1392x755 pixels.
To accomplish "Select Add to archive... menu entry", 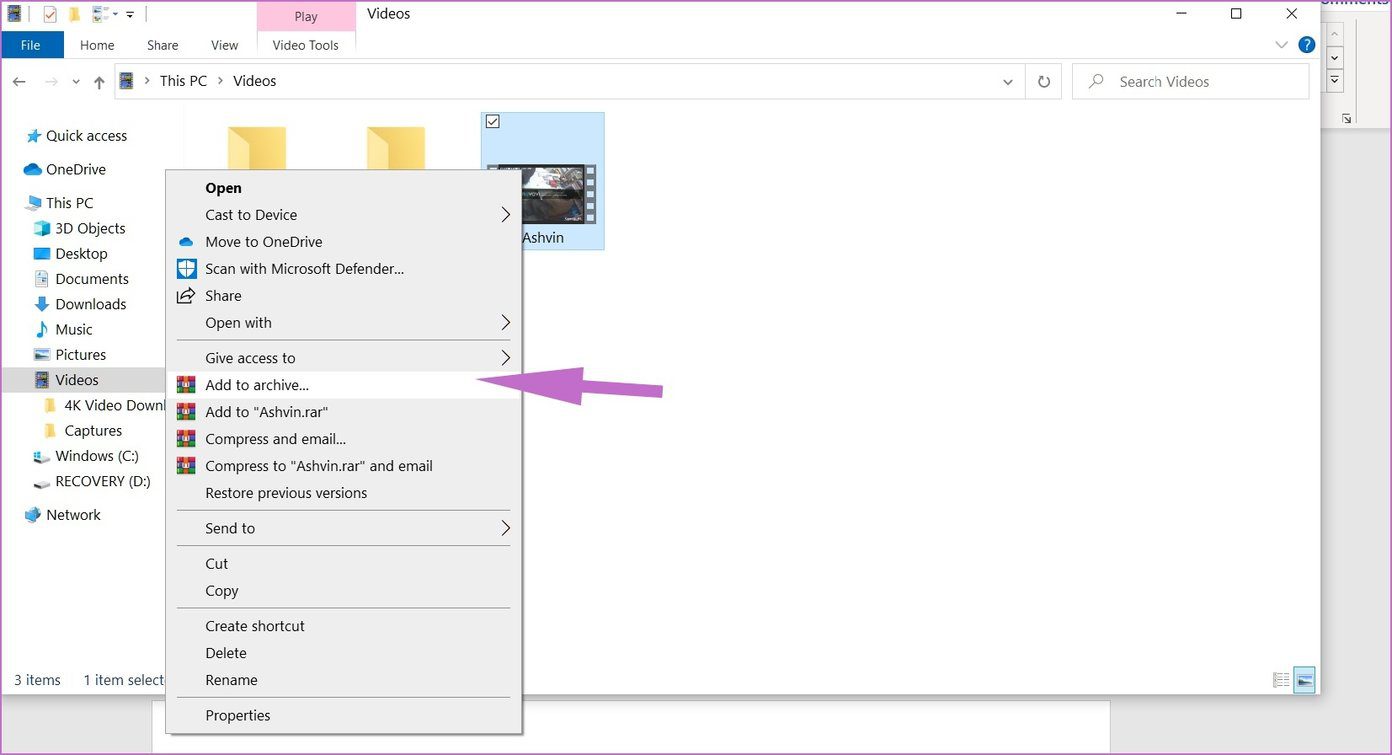I will [x=343, y=385].
